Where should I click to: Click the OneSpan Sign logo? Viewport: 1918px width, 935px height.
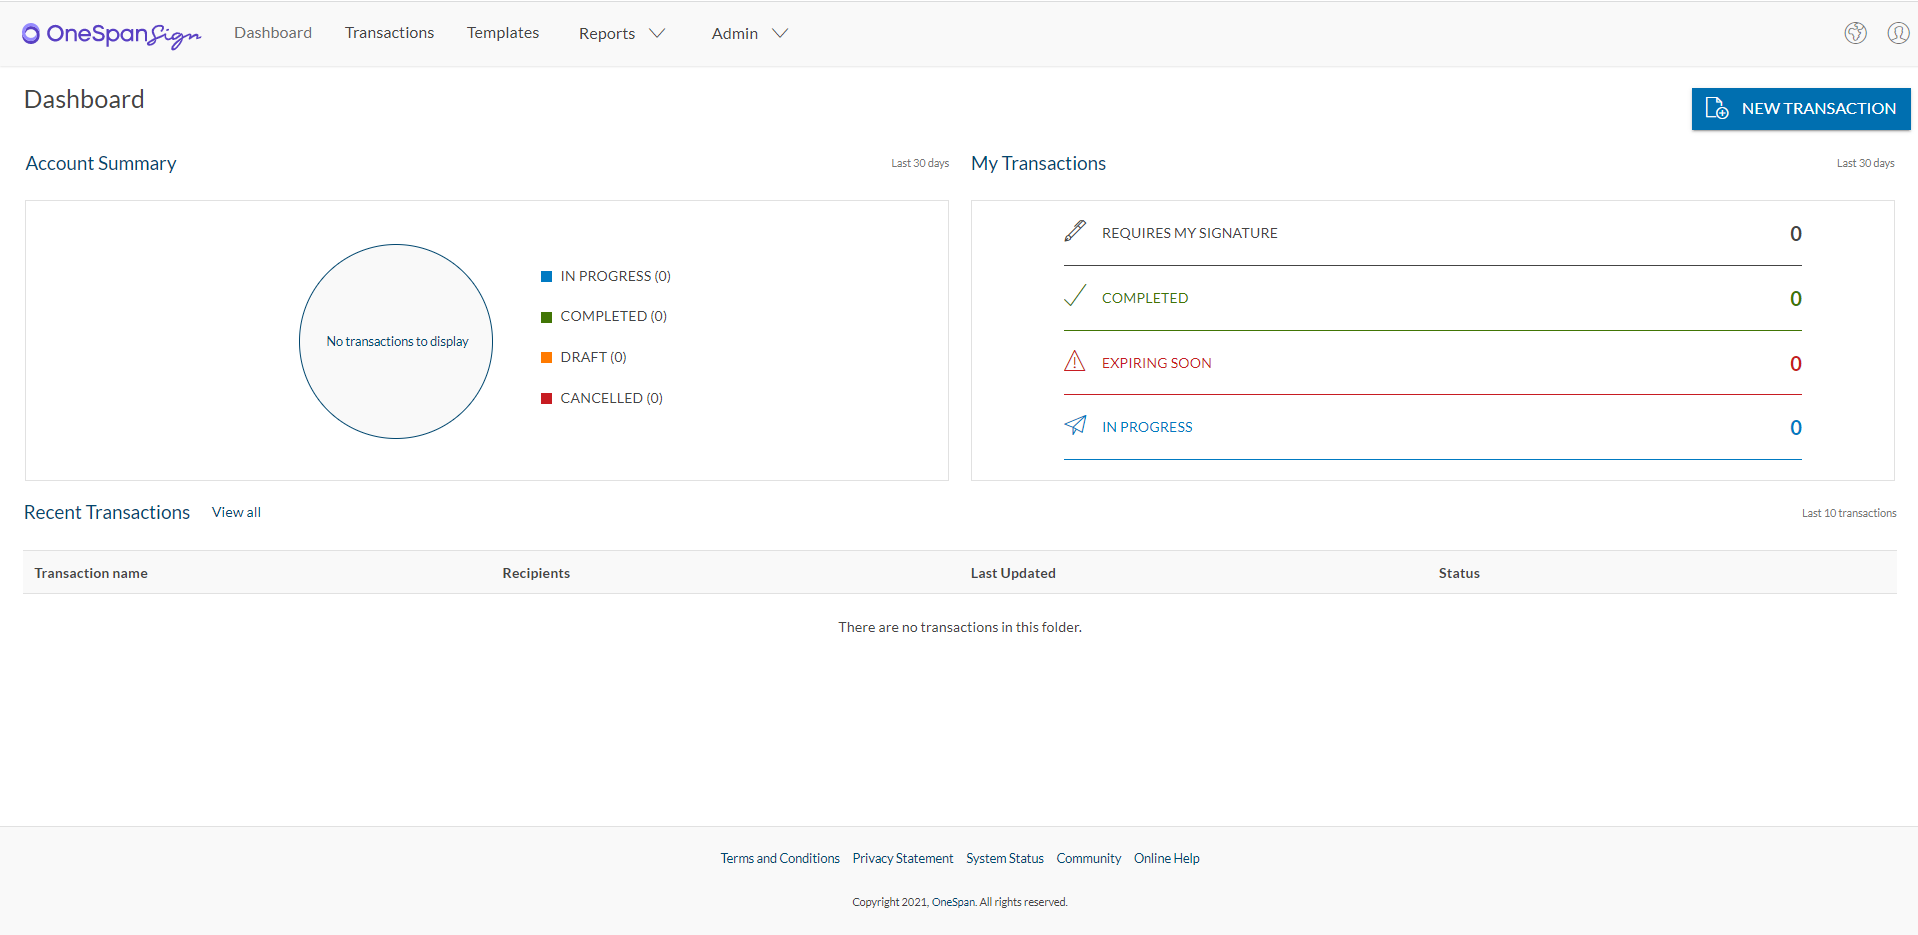click(x=111, y=34)
